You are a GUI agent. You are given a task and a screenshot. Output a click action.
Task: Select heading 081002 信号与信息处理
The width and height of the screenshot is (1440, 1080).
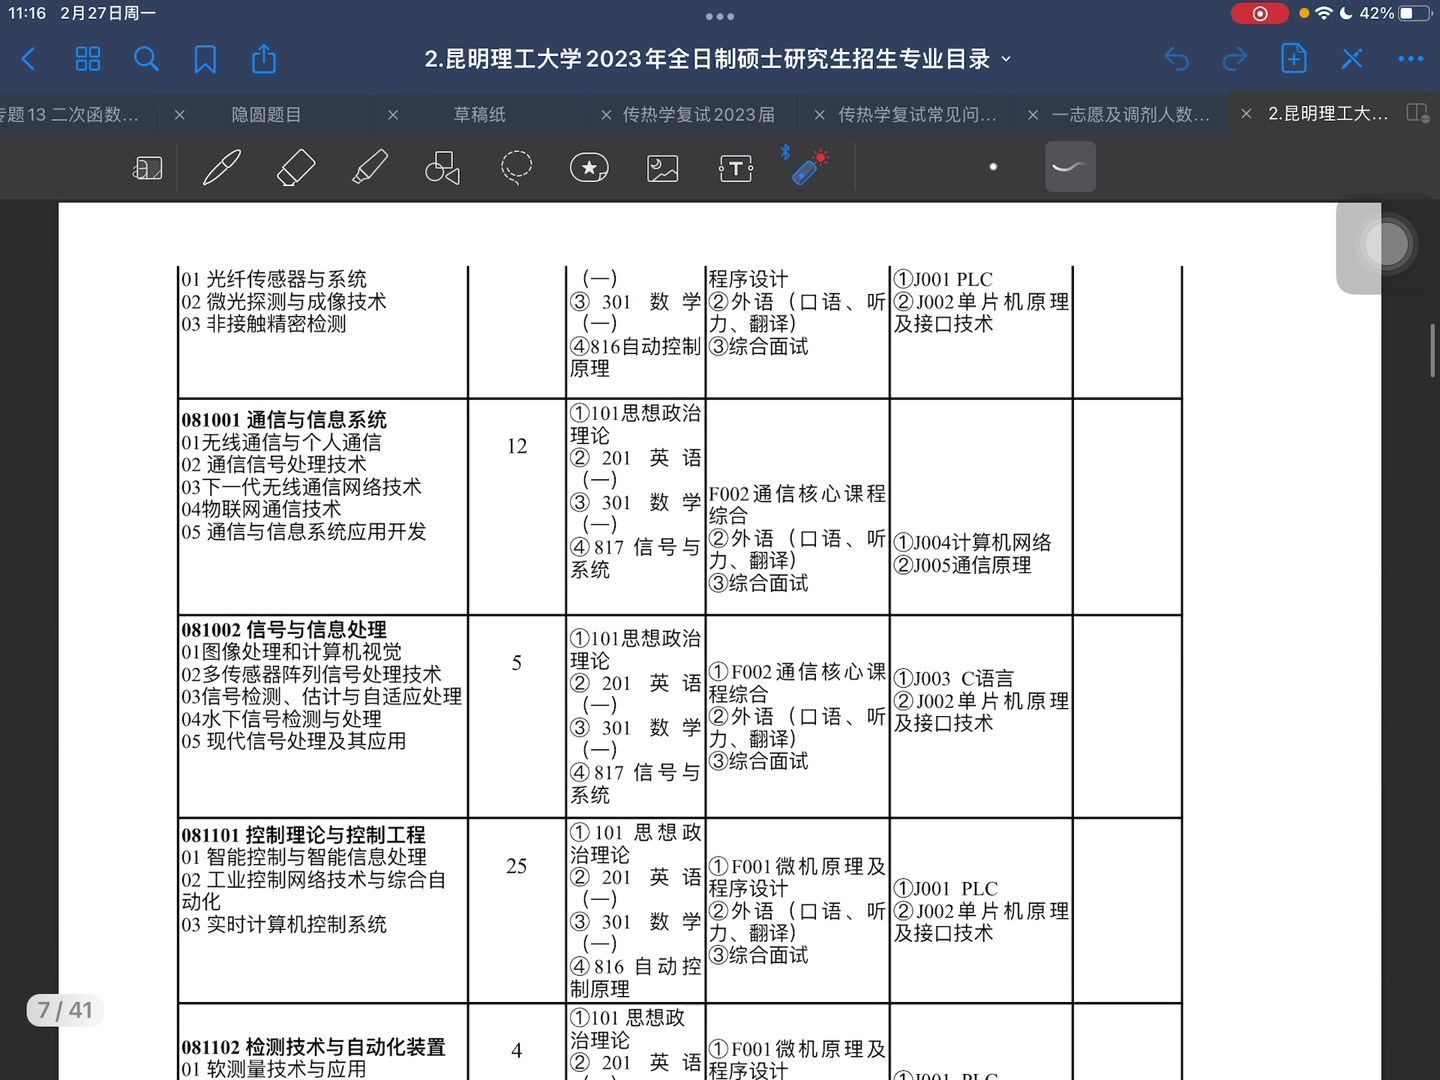coord(284,630)
